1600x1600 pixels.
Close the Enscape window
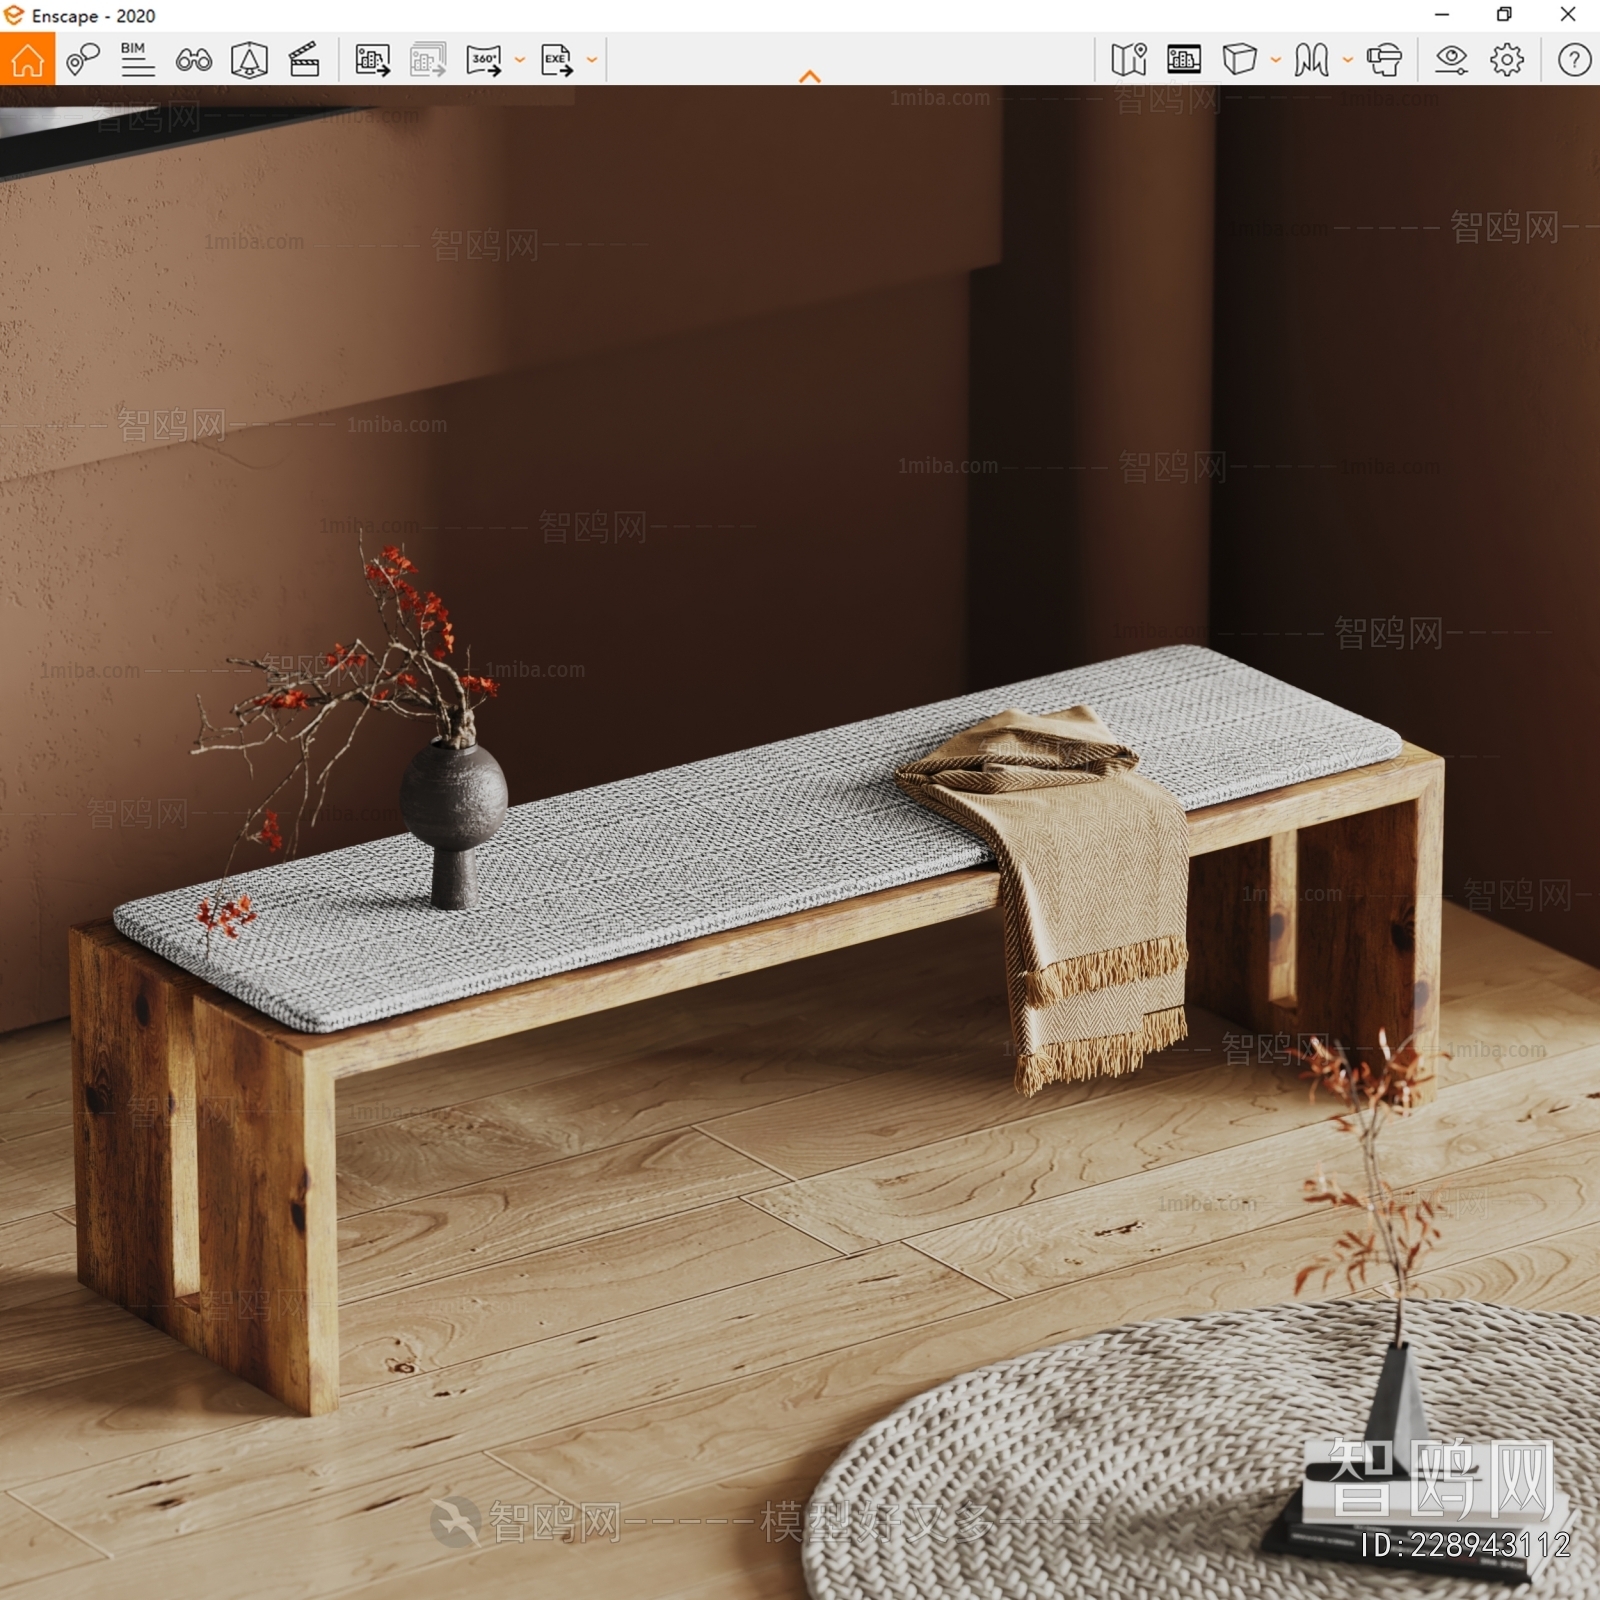tap(1568, 15)
